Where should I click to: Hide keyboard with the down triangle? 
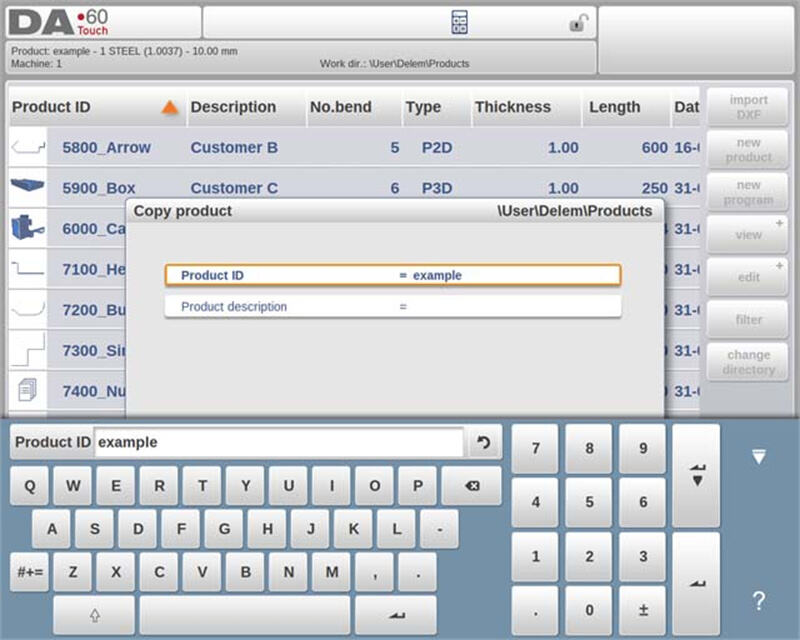(x=758, y=457)
